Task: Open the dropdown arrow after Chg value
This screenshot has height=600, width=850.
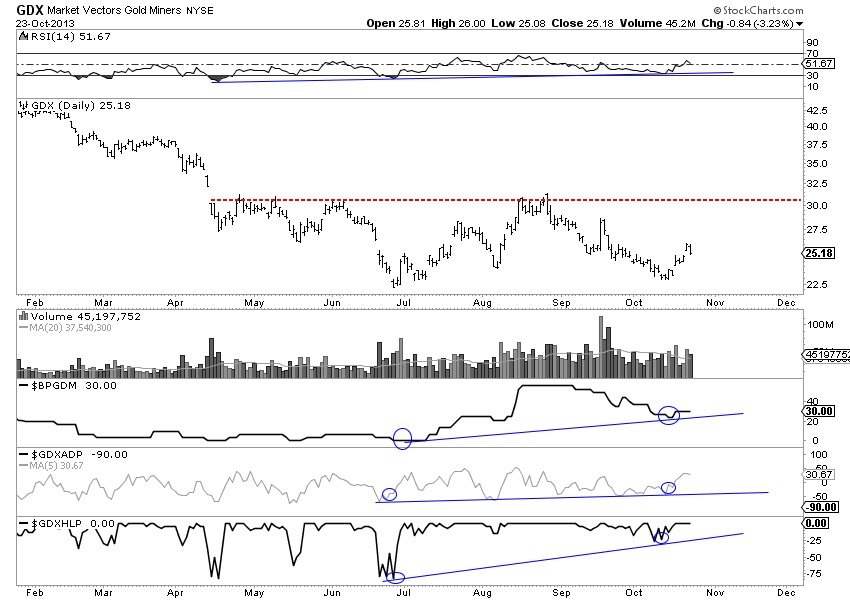Action: click(x=800, y=24)
